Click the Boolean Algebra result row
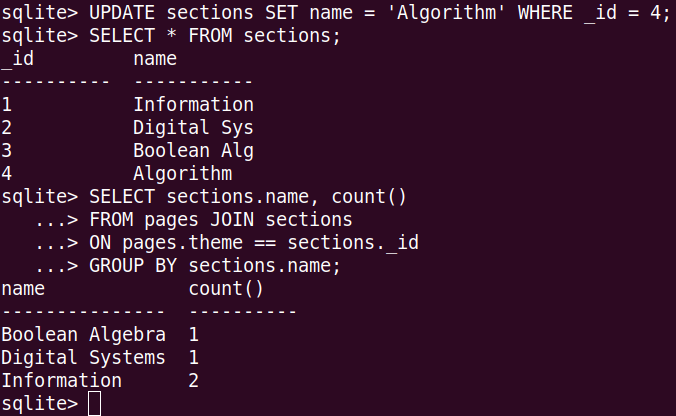Screen dimensions: 676x416 [x=83, y=335]
